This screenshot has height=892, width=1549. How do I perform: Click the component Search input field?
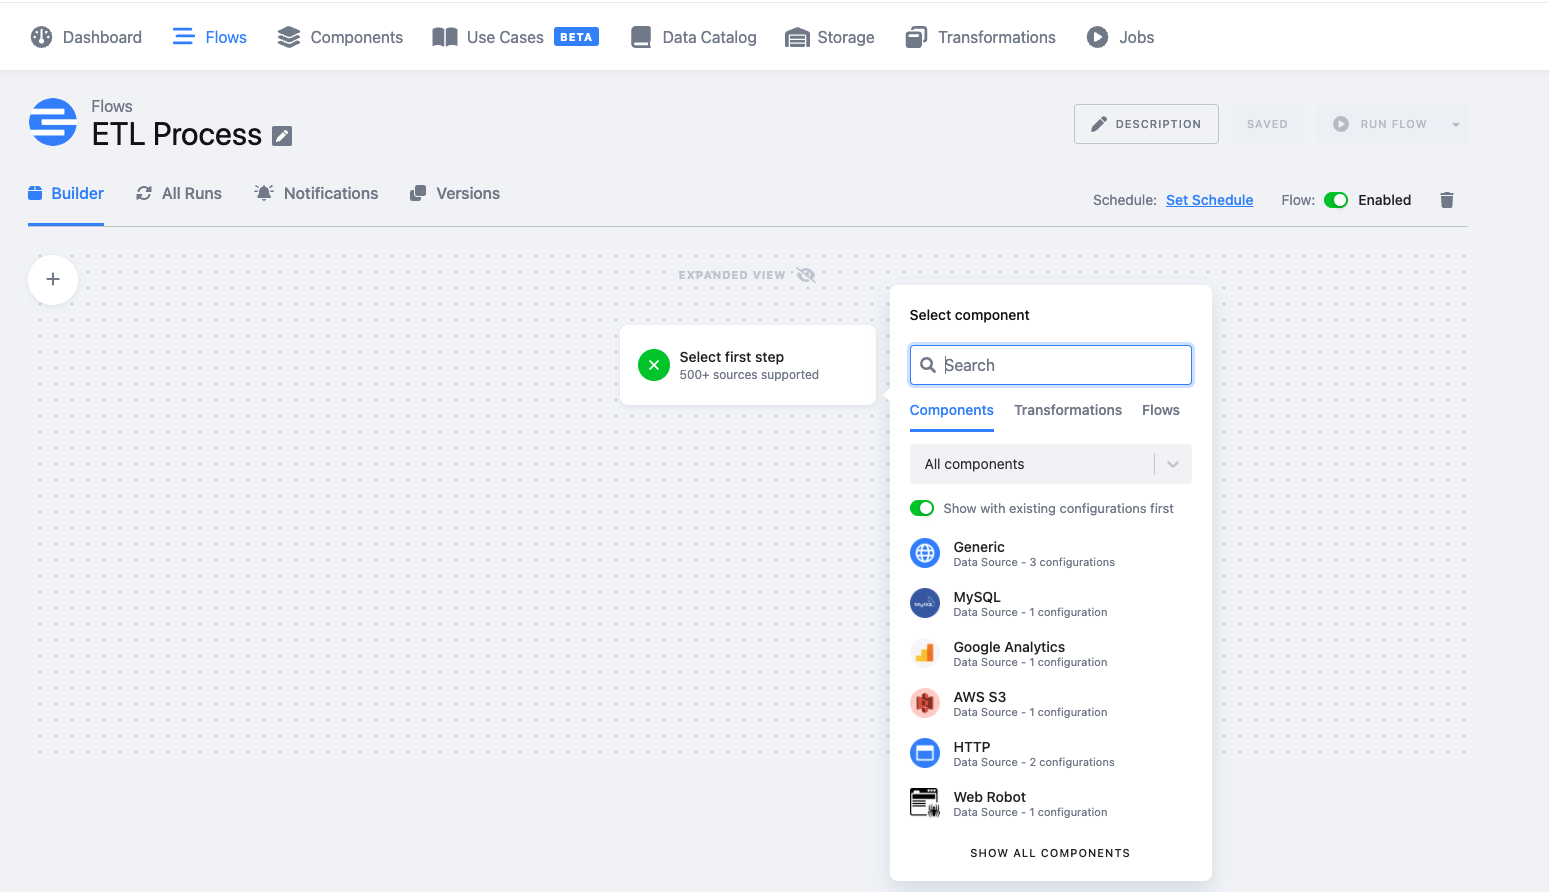tap(1051, 365)
